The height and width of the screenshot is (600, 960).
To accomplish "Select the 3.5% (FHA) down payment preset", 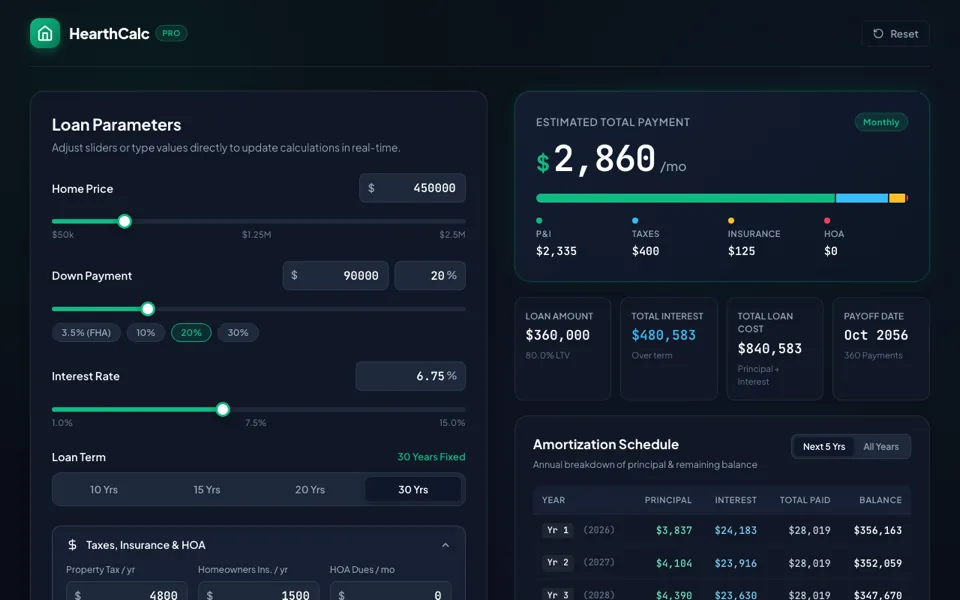I will pyautogui.click(x=86, y=332).
